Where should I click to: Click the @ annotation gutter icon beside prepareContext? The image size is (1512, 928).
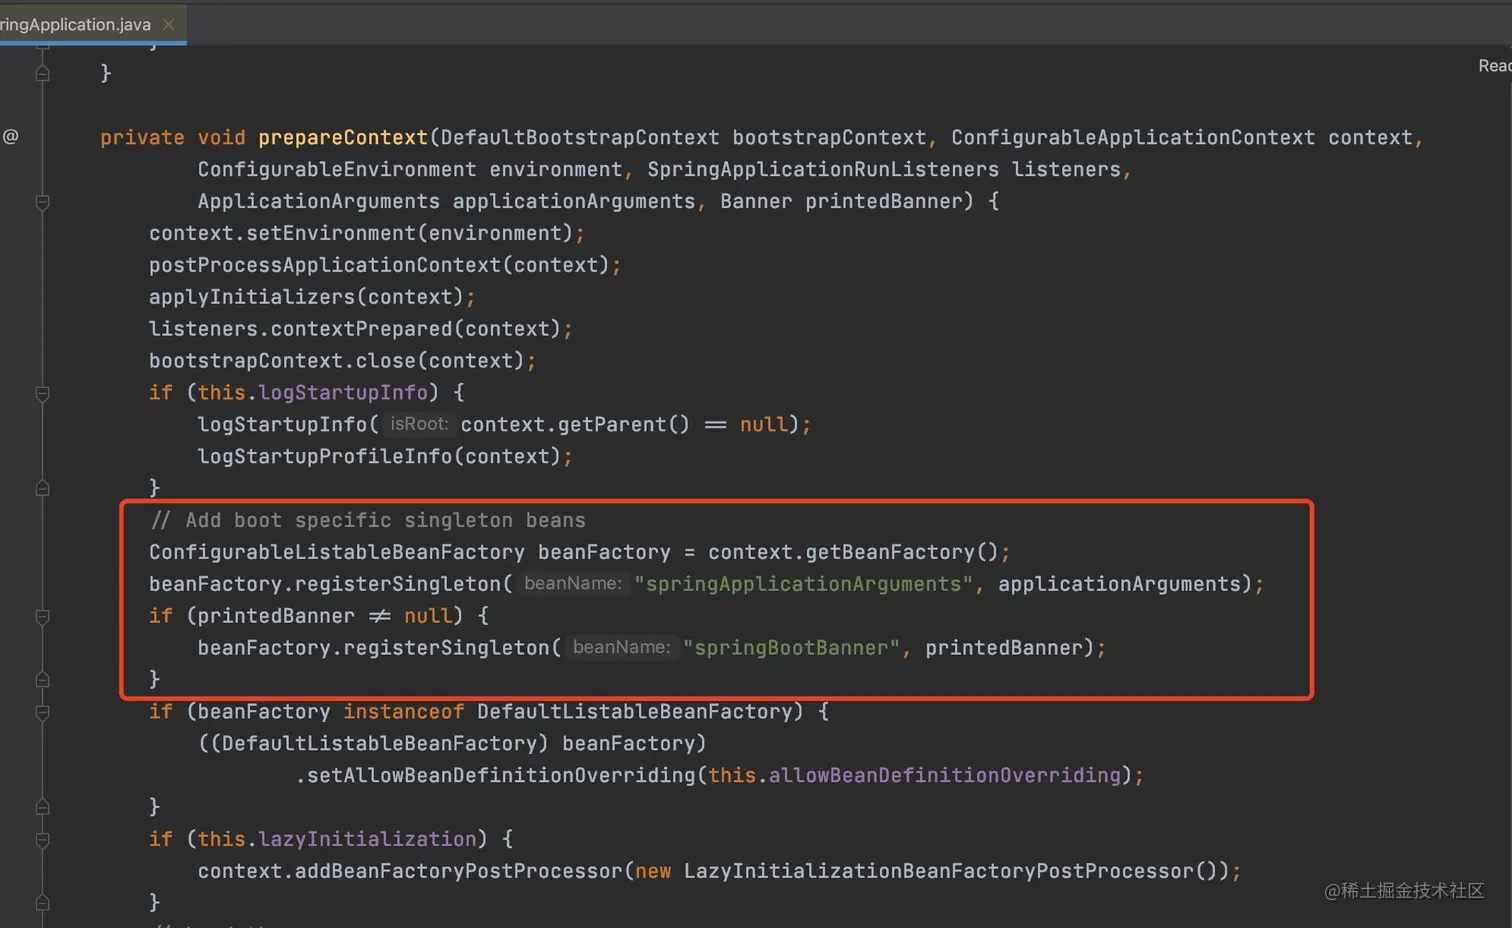click(x=10, y=136)
